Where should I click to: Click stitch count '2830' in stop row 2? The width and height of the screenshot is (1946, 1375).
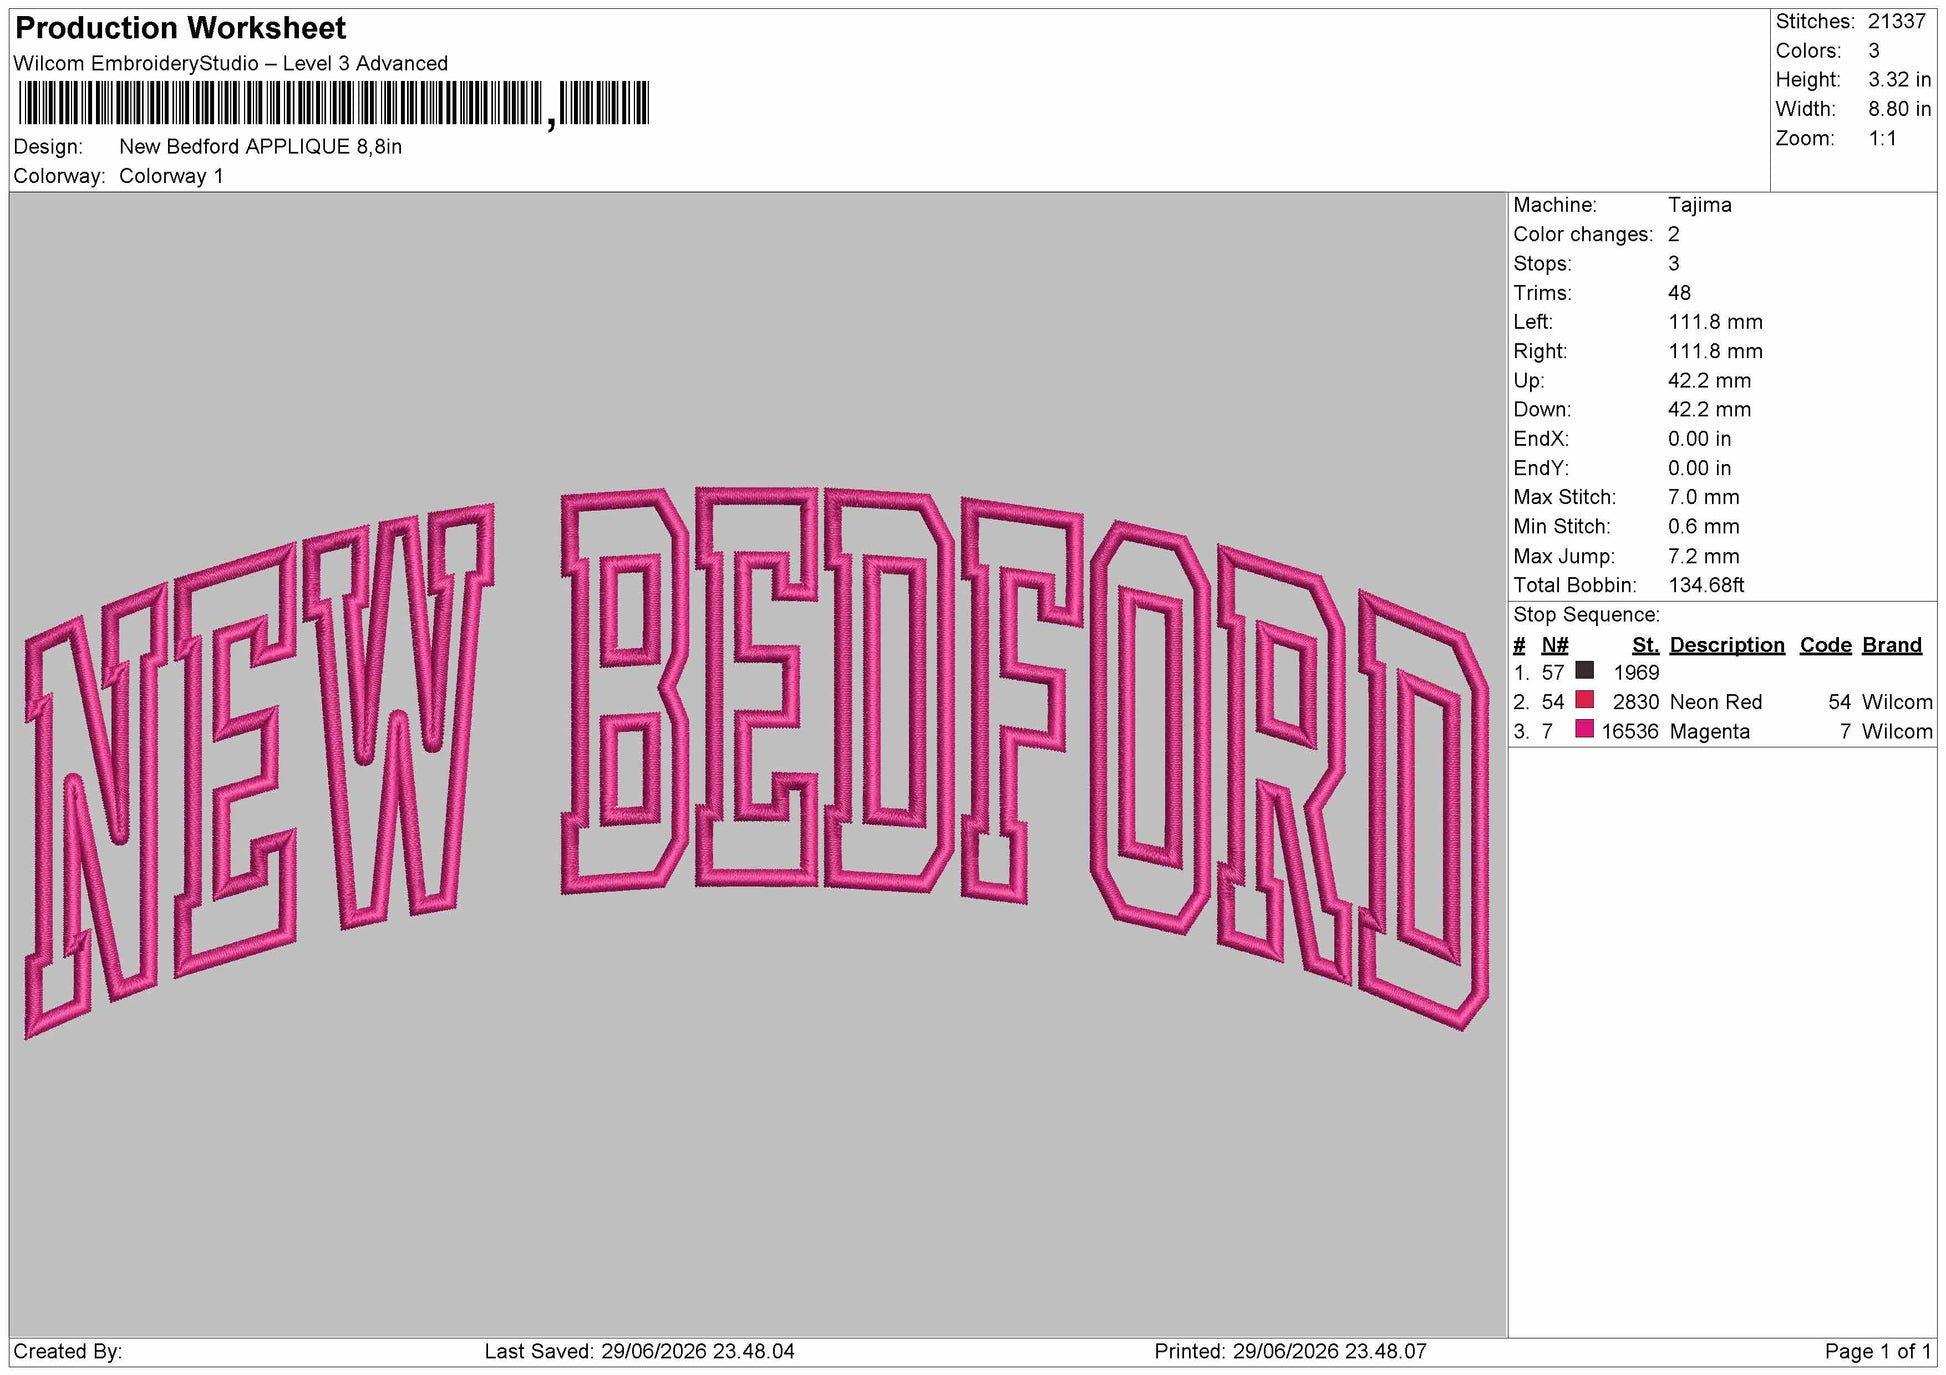(1636, 702)
